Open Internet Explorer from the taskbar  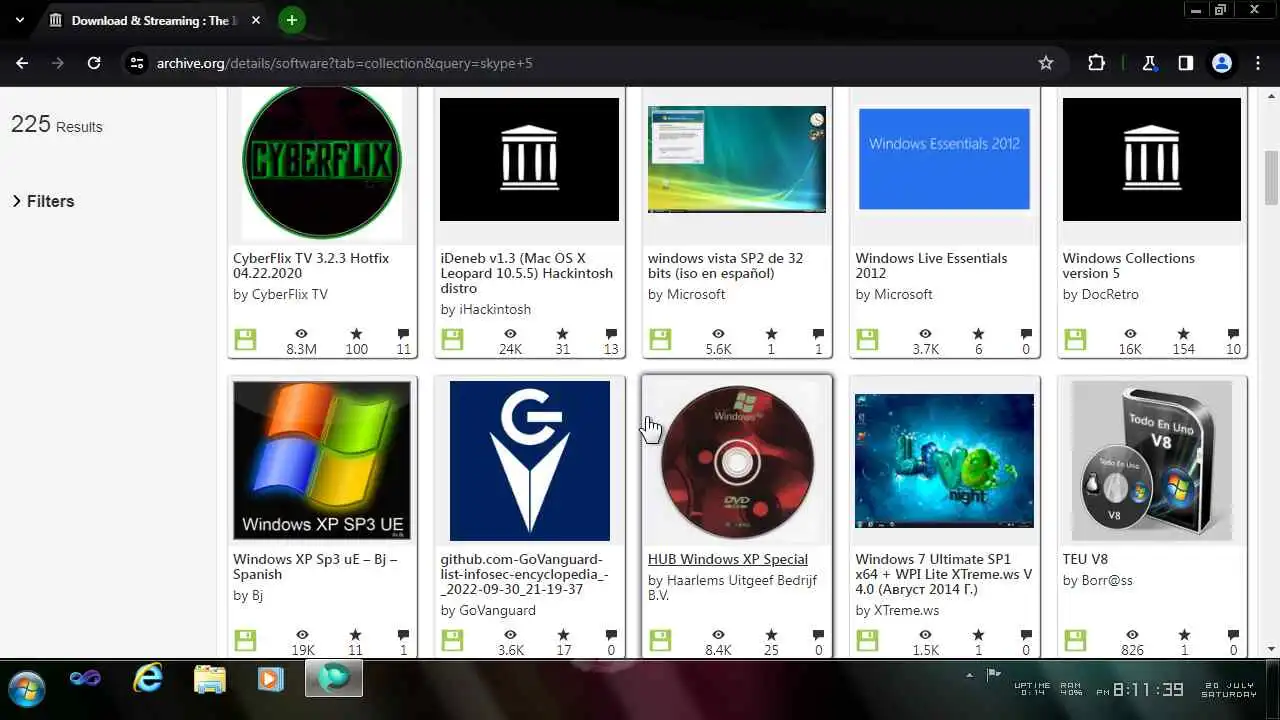(x=147, y=679)
